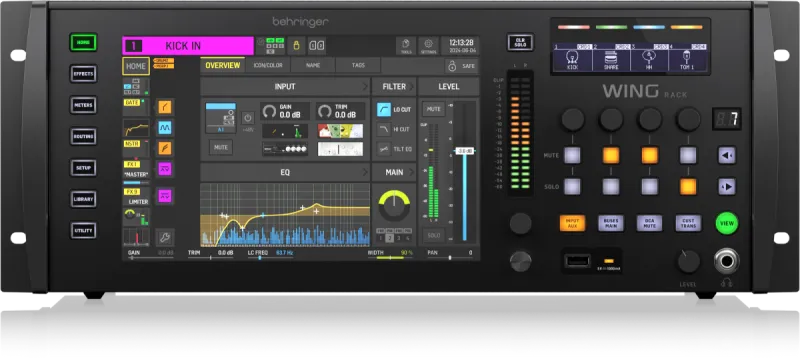Tap the HH channel icon on small display
This screenshot has height=363, width=800.
tap(649, 58)
